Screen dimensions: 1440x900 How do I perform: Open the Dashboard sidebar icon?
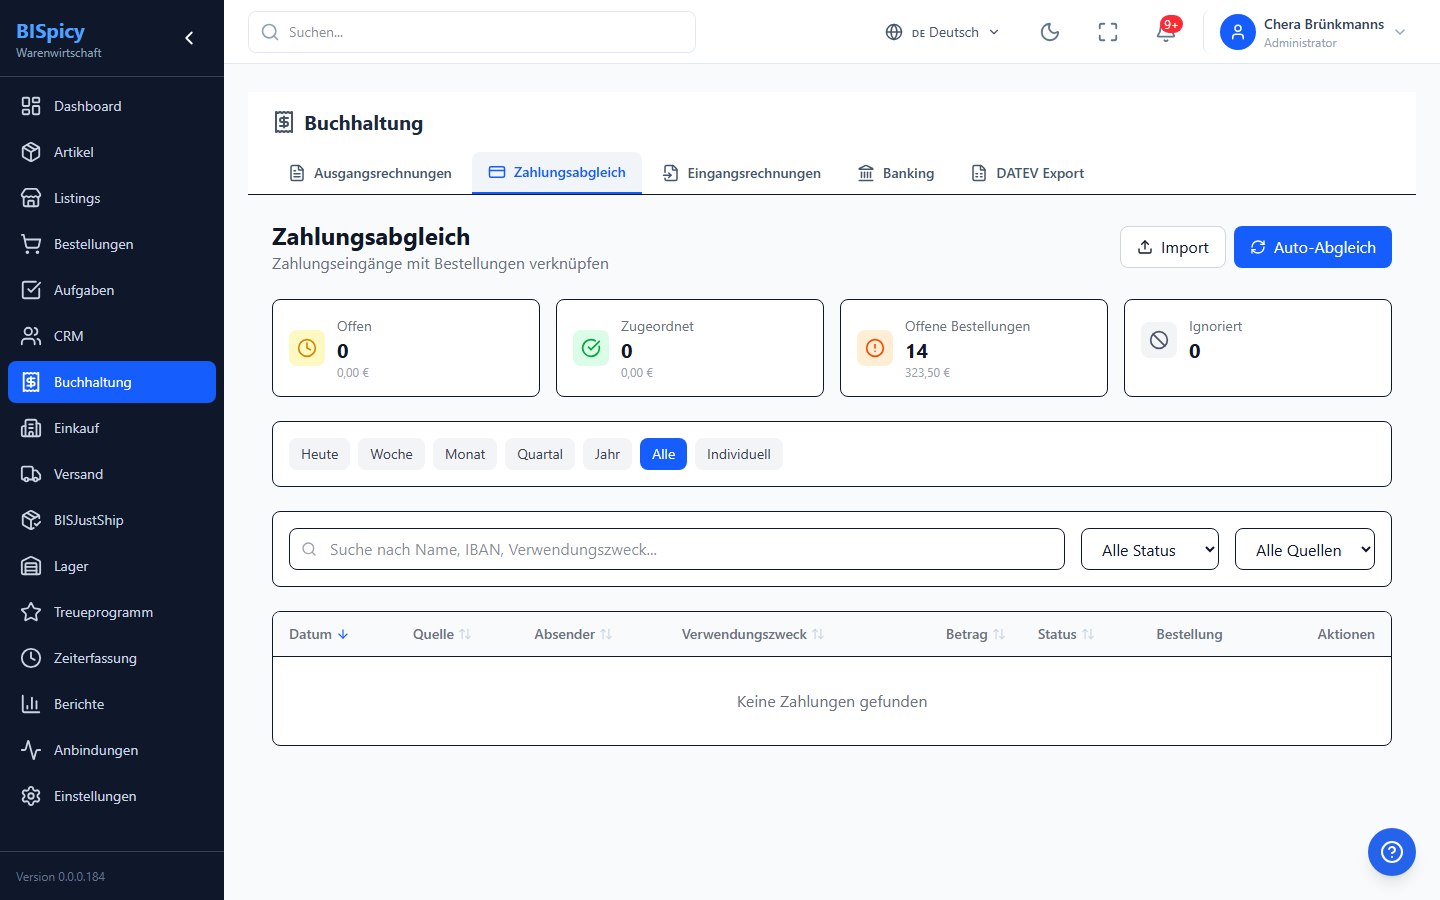tap(31, 106)
